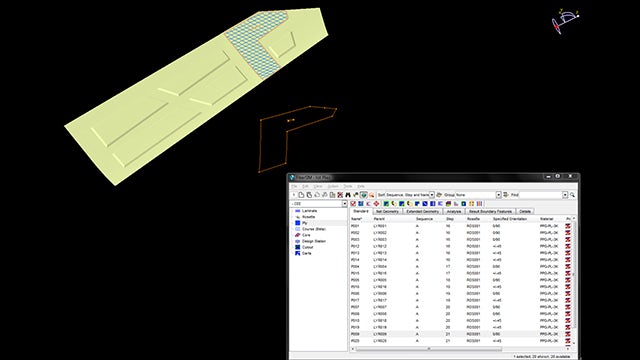Click the Sequence column header
640x360 pixels.
pos(424,219)
